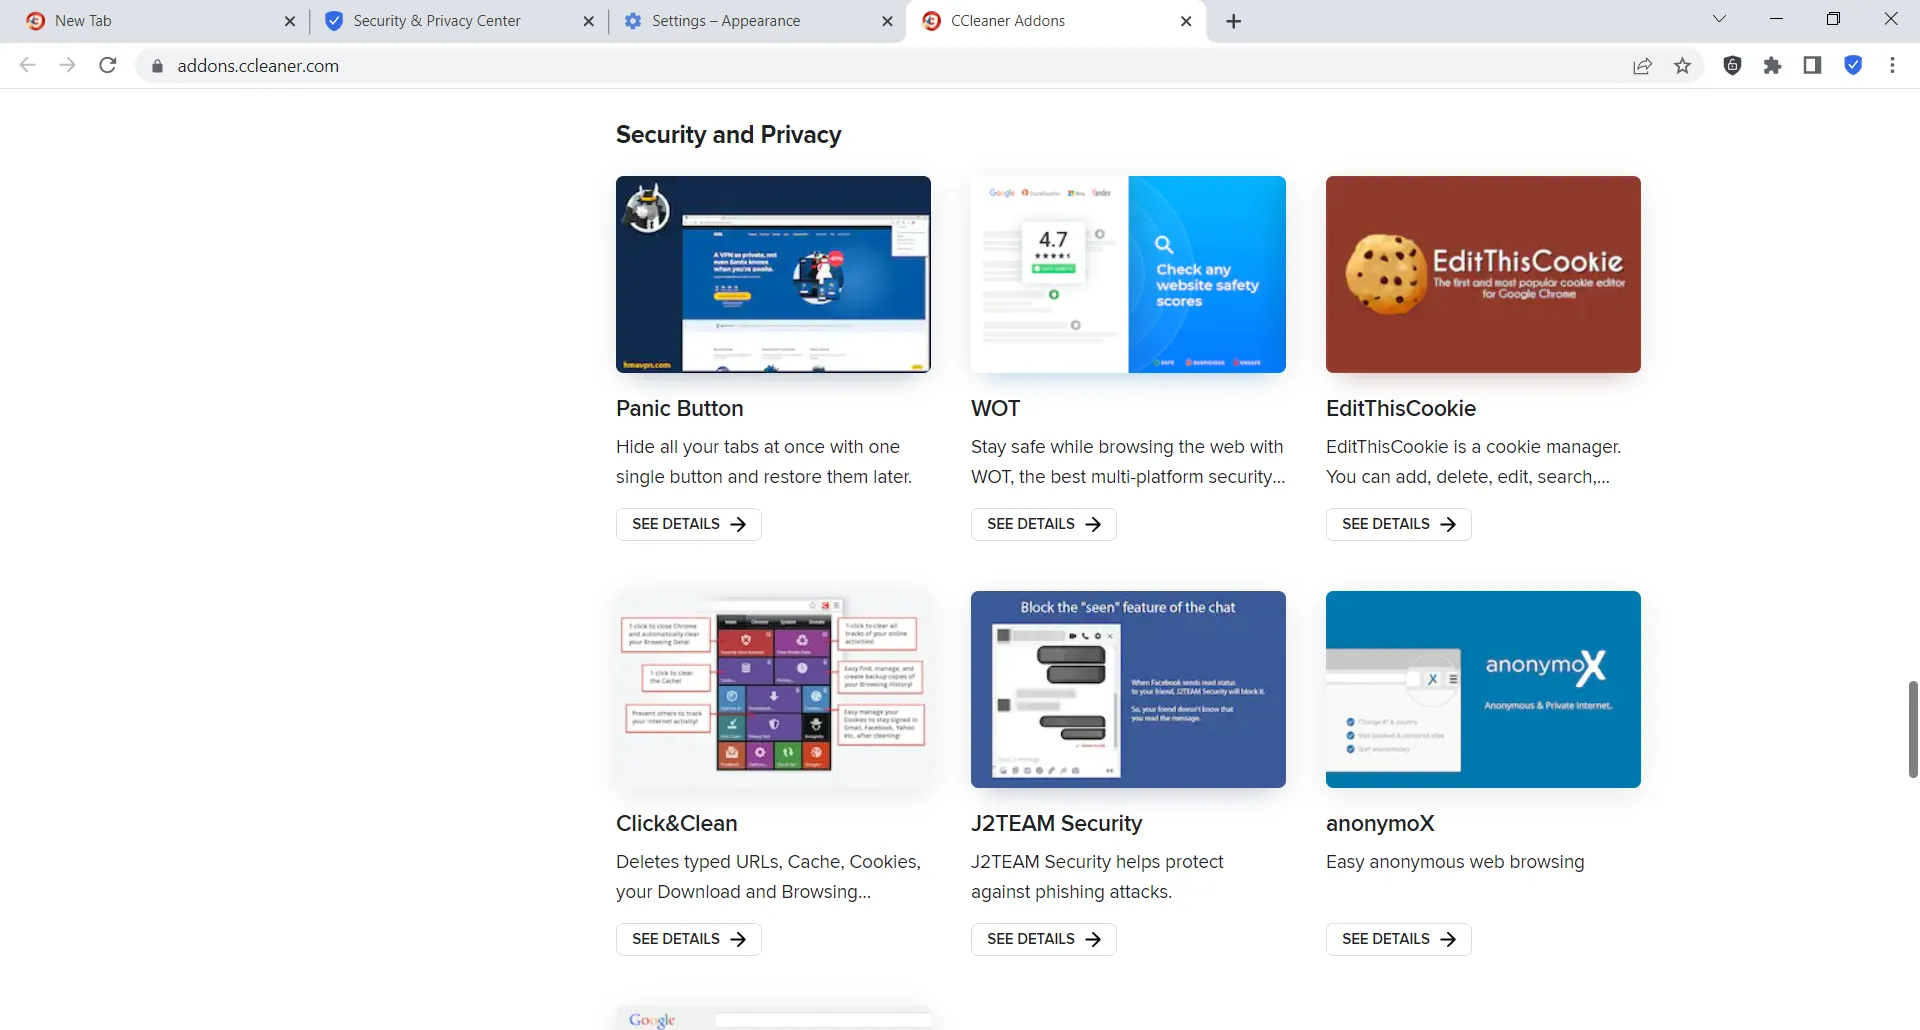Close the CCleaner Addons tab
1920x1030 pixels.
(1186, 21)
